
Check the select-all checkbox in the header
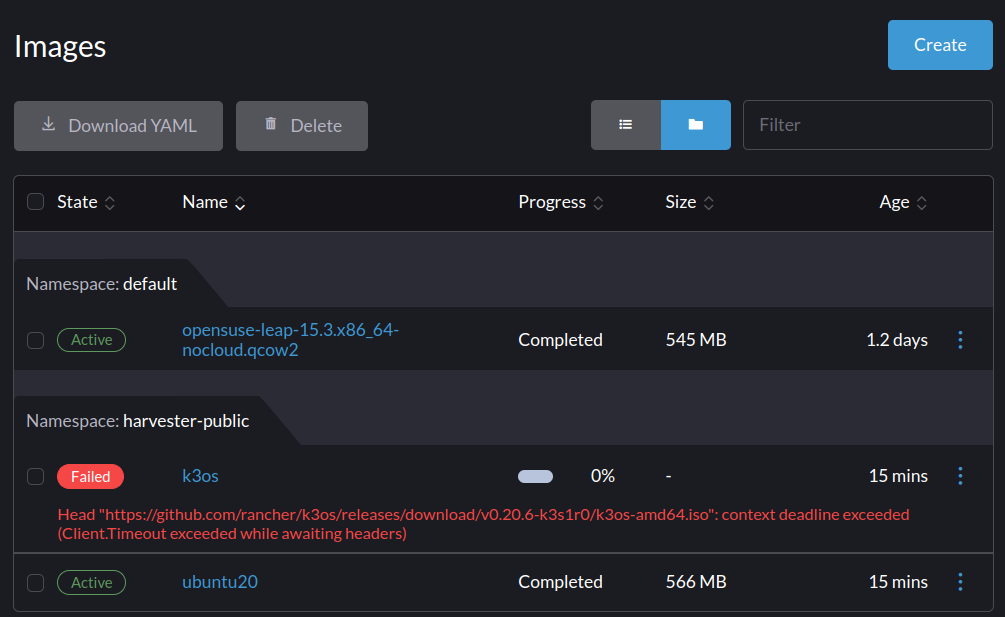pyautogui.click(x=35, y=201)
